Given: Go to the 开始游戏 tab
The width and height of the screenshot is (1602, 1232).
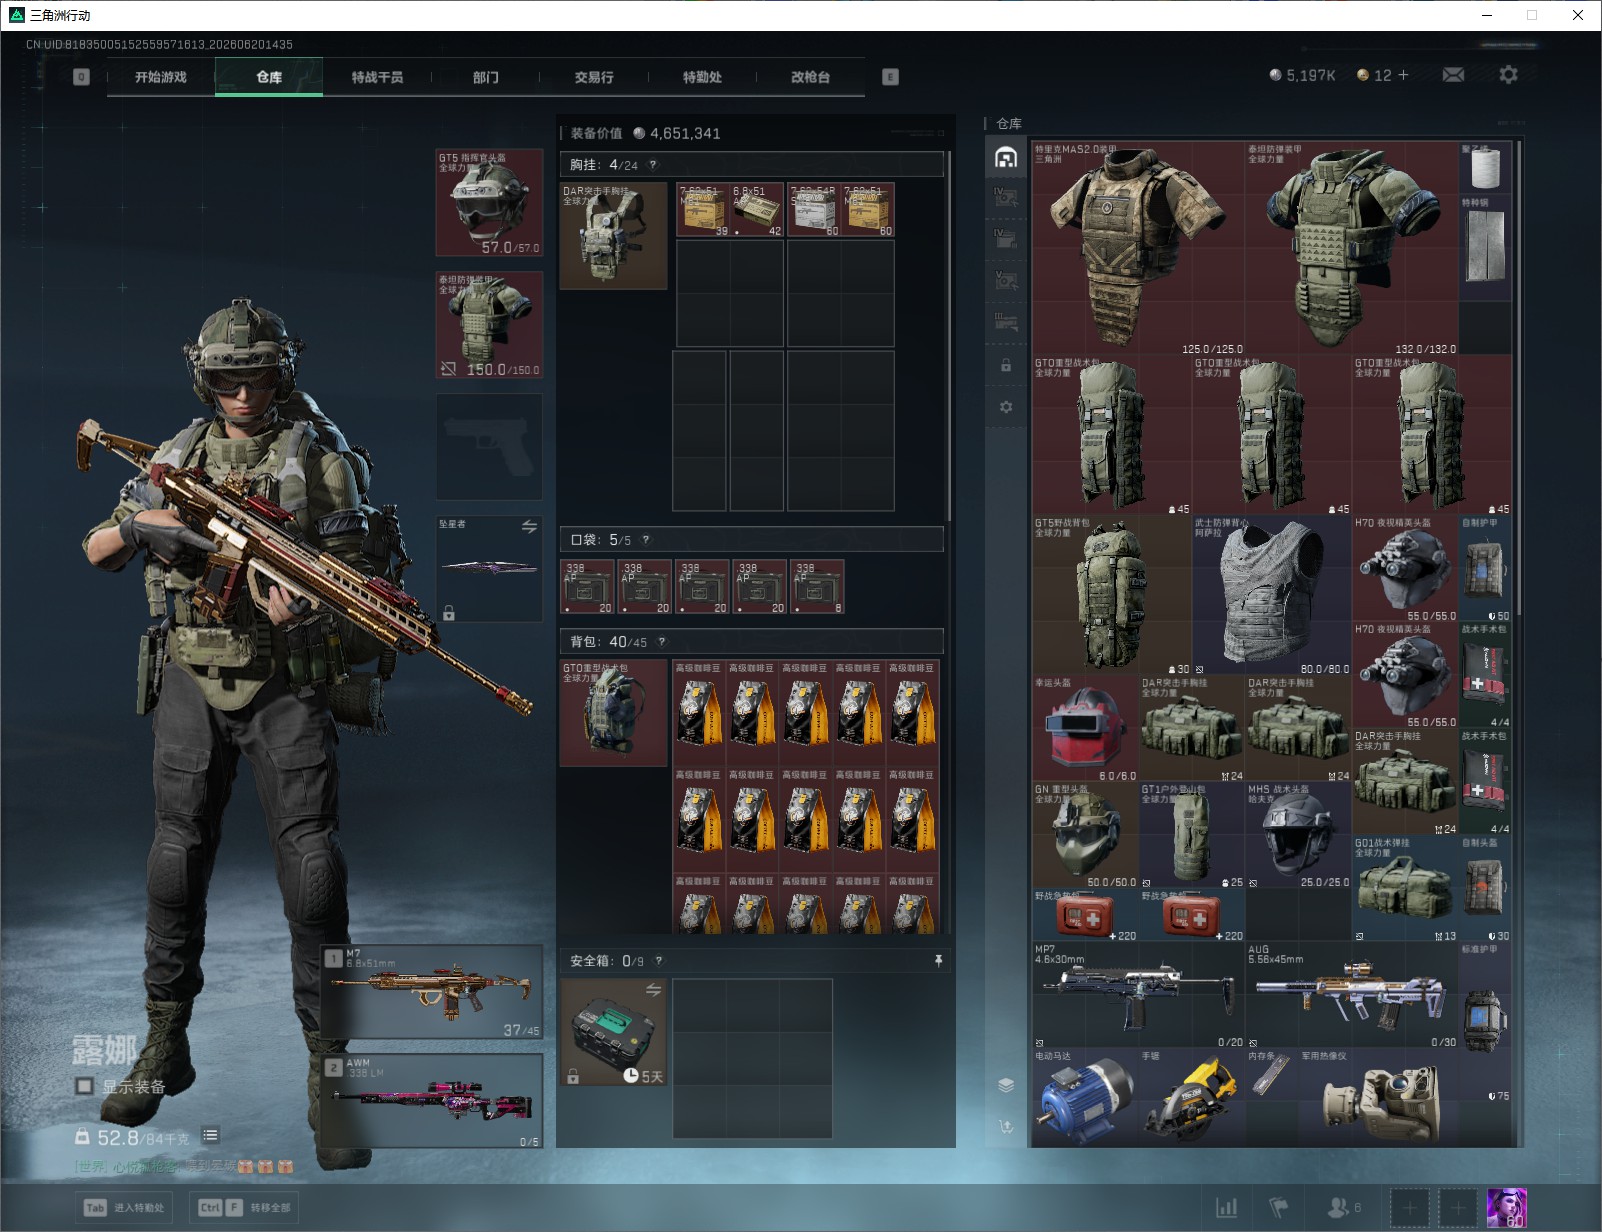Looking at the screenshot, I should pos(161,77).
